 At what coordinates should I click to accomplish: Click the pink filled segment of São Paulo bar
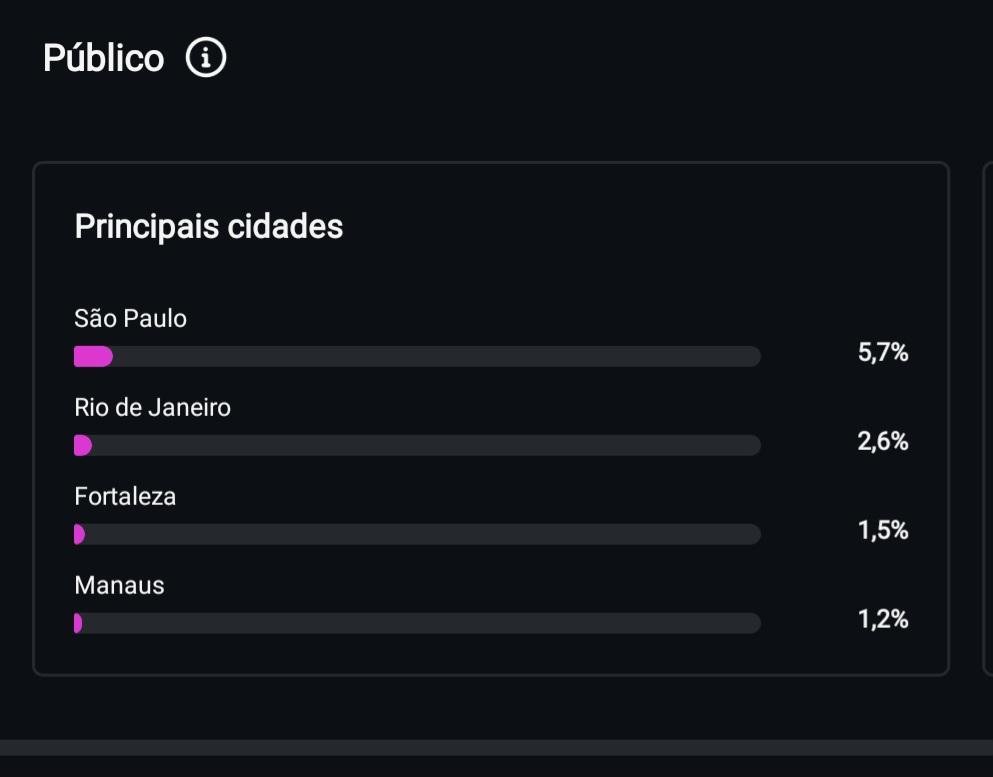[92, 357]
